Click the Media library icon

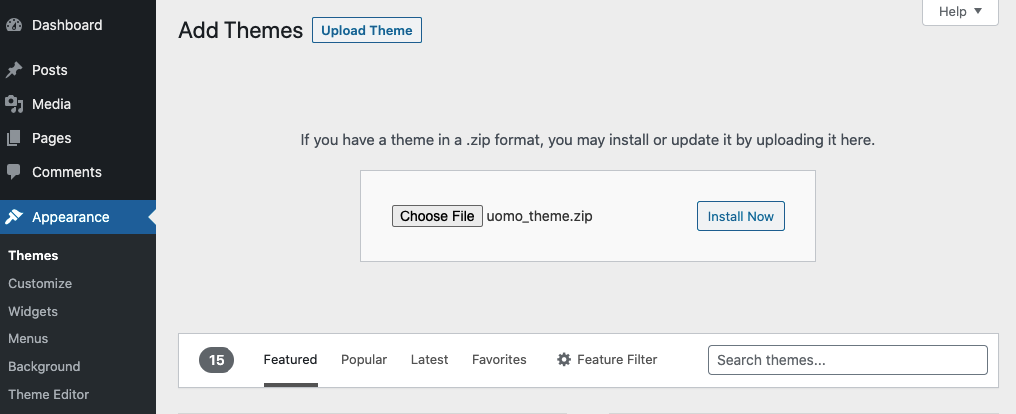[x=14, y=104]
